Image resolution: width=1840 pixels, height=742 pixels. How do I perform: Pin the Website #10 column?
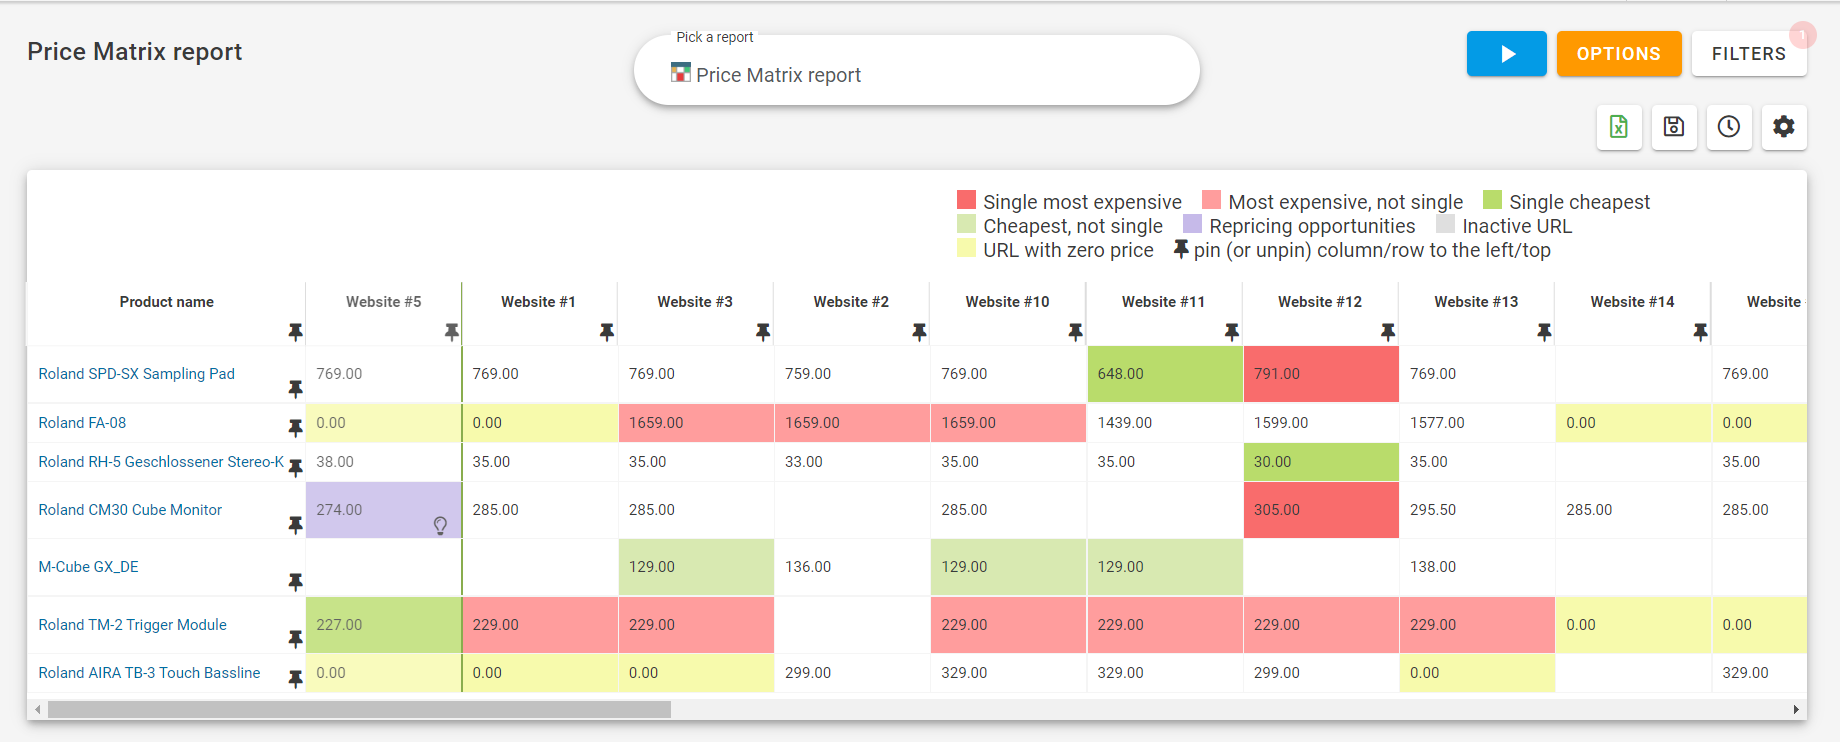pos(1075,331)
